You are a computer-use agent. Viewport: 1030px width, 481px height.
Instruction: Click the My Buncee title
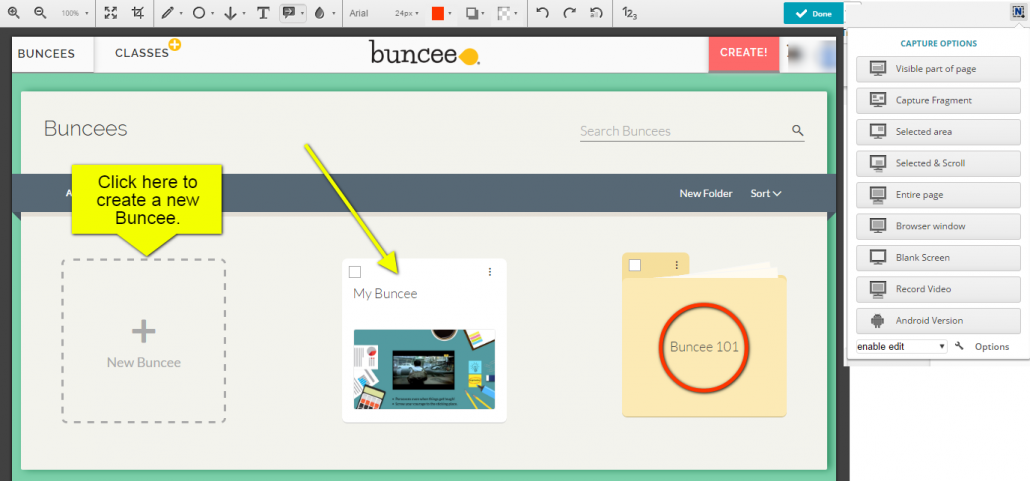[x=385, y=294]
